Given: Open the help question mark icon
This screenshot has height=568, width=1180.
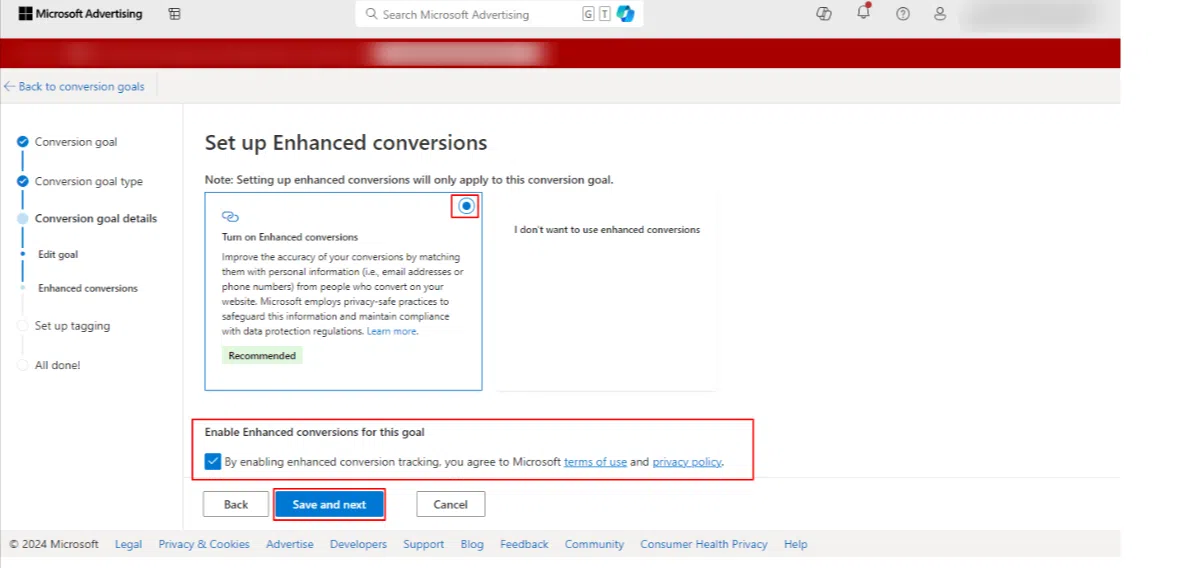Looking at the screenshot, I should coord(903,14).
